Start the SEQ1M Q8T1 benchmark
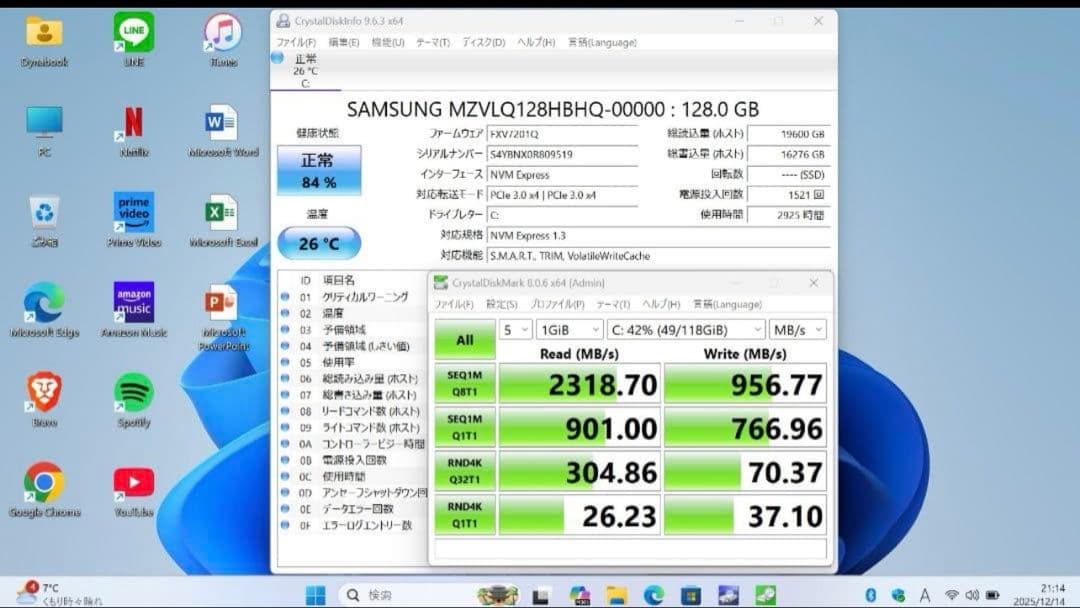The height and width of the screenshot is (608, 1080). pos(464,383)
